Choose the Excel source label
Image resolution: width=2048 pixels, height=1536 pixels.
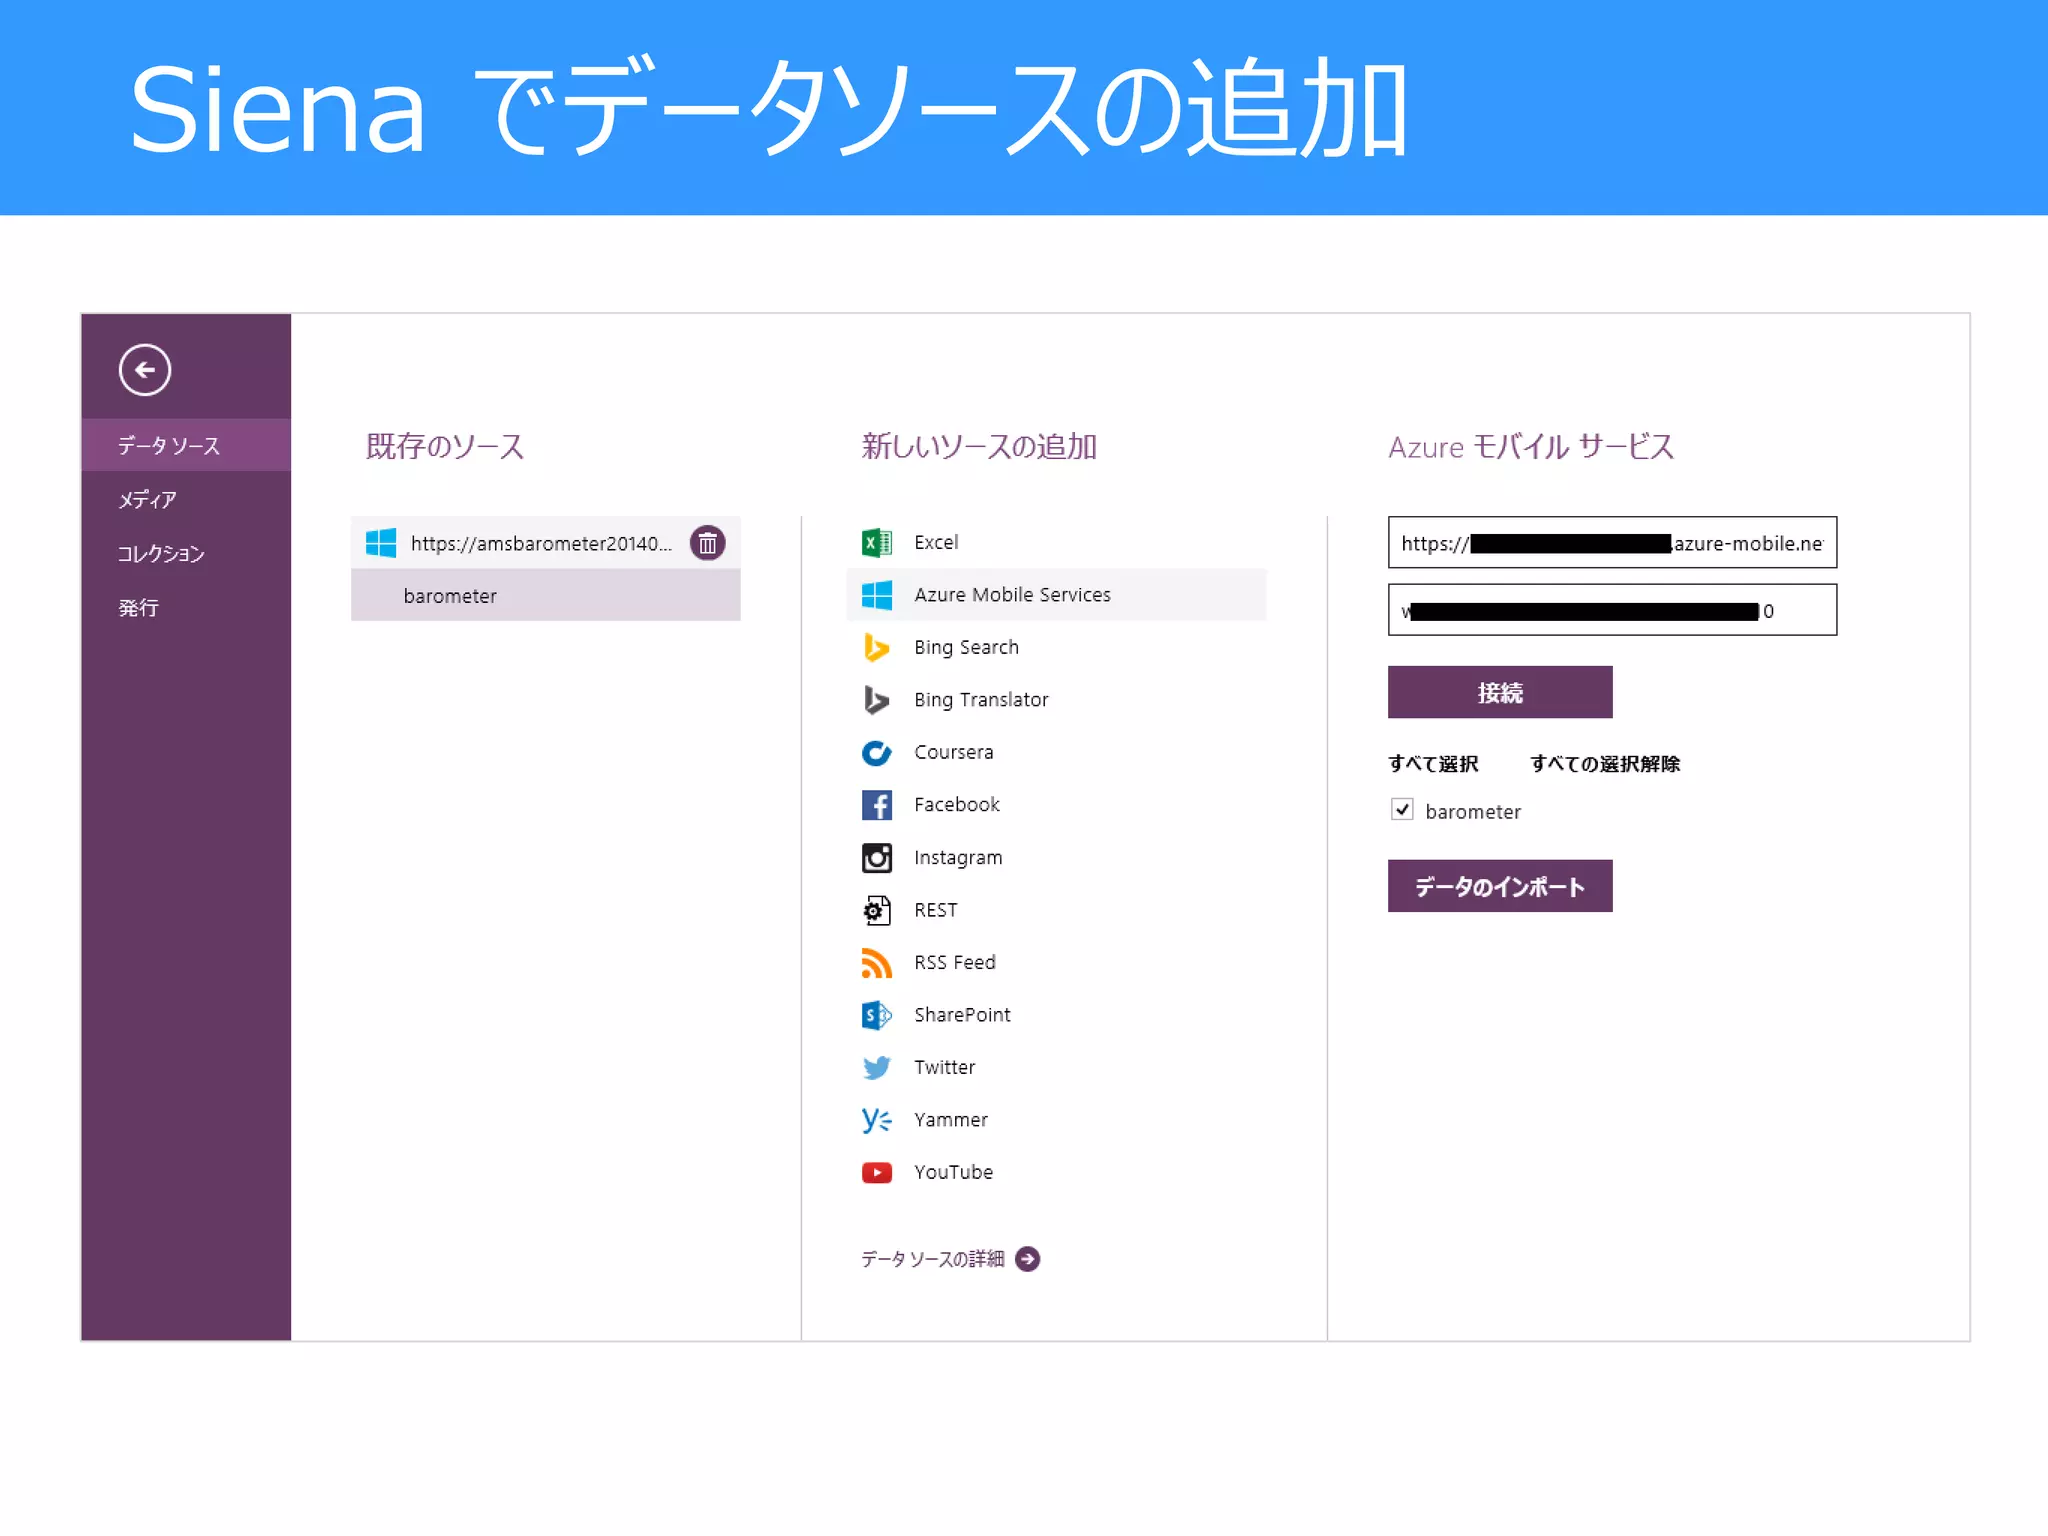coord(936,542)
